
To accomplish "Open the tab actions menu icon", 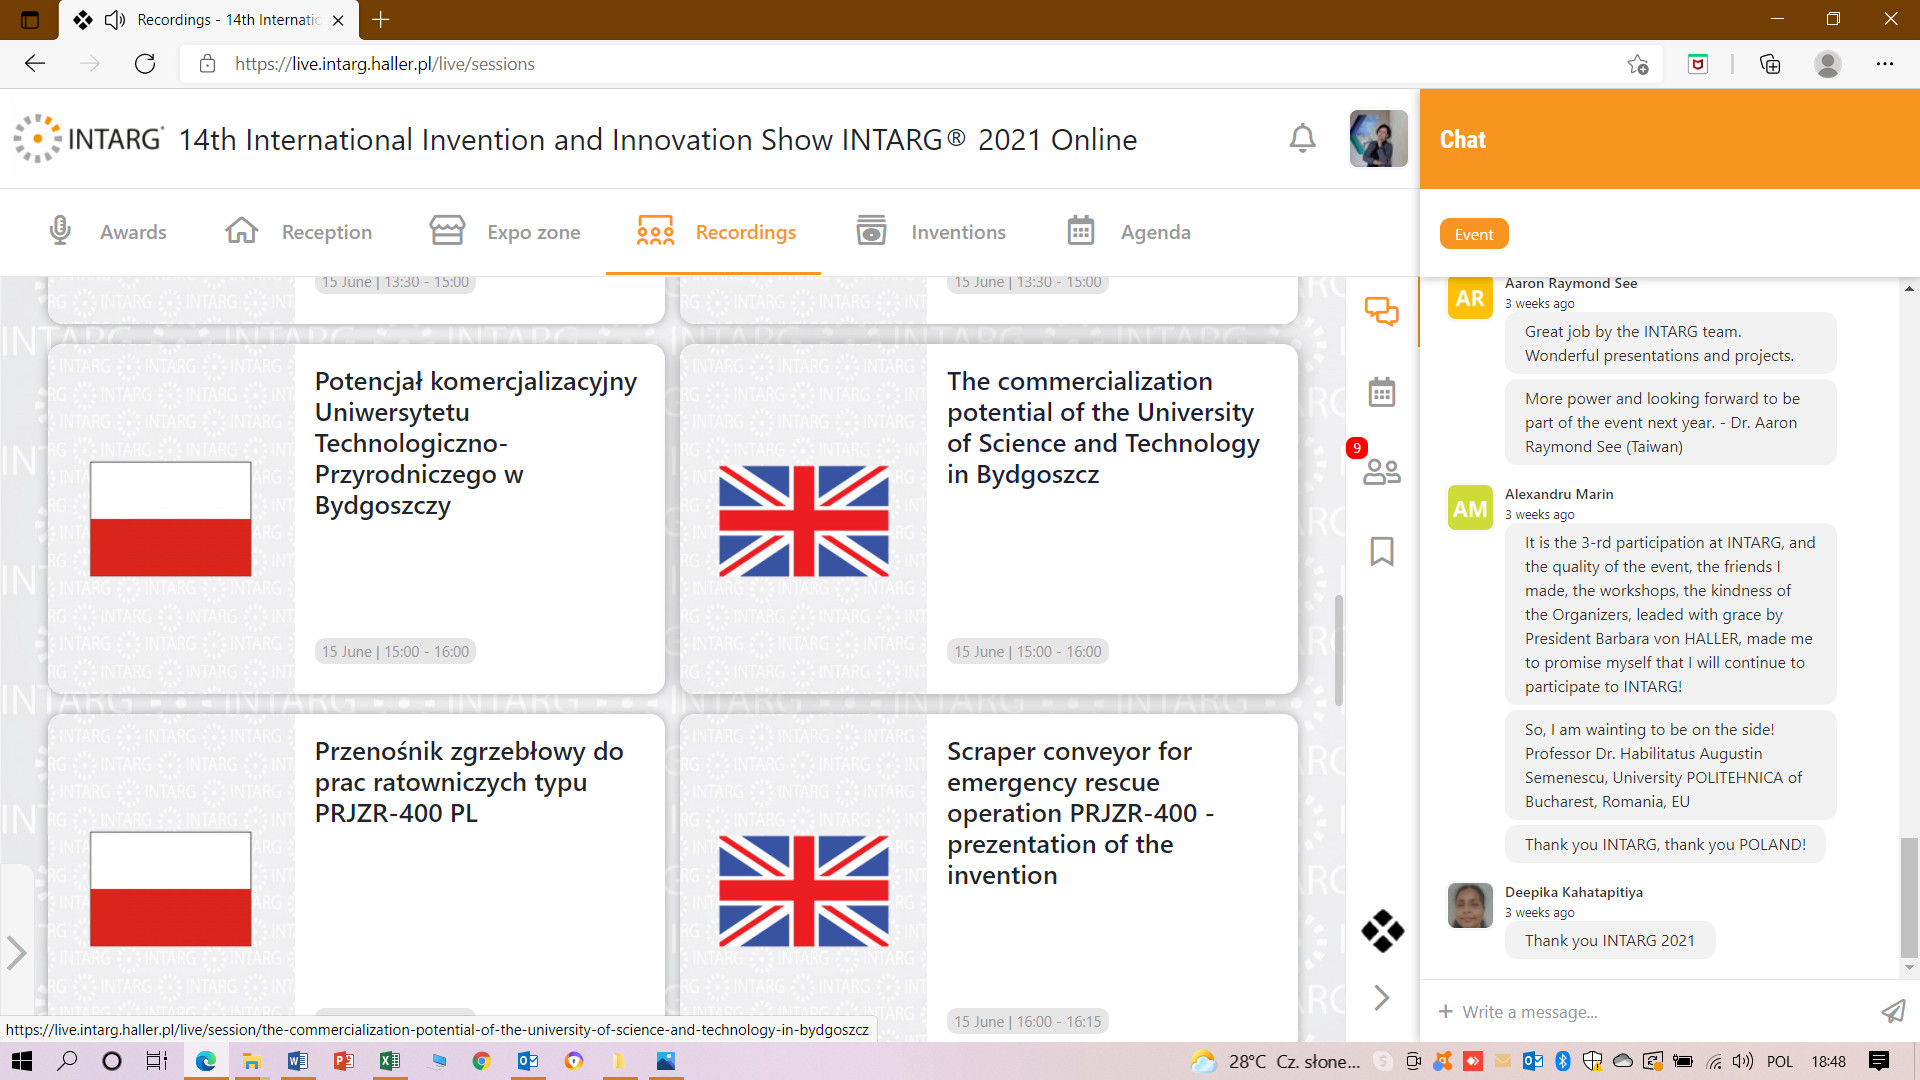I will (30, 19).
